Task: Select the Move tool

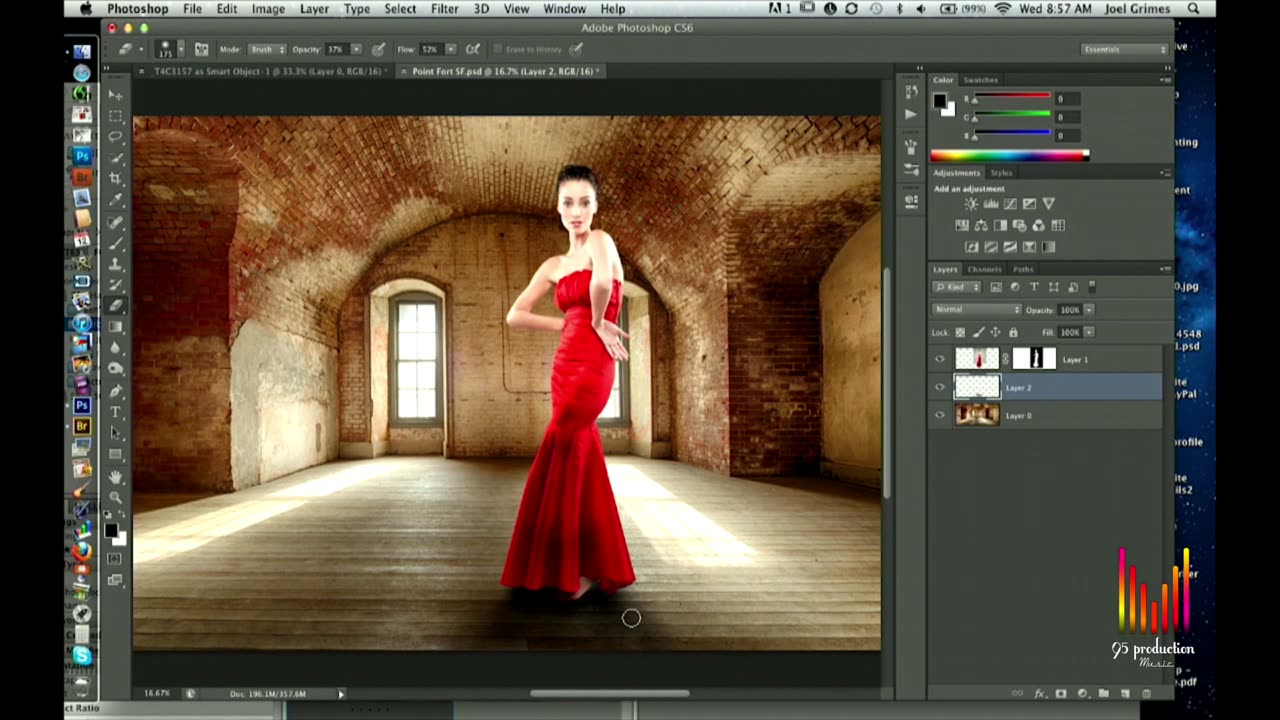Action: pos(116,94)
